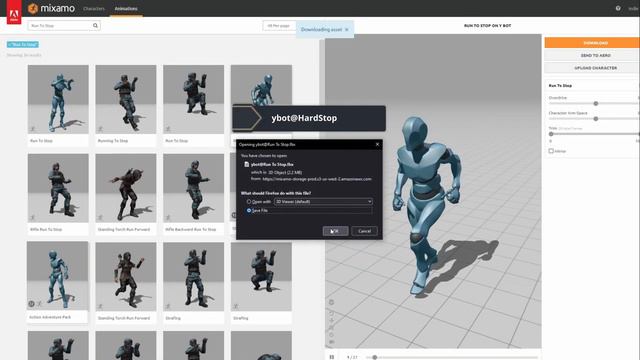The image size is (640, 360).
Task: Open the 3D Viewer (default) application dropdown
Action: [323, 202]
